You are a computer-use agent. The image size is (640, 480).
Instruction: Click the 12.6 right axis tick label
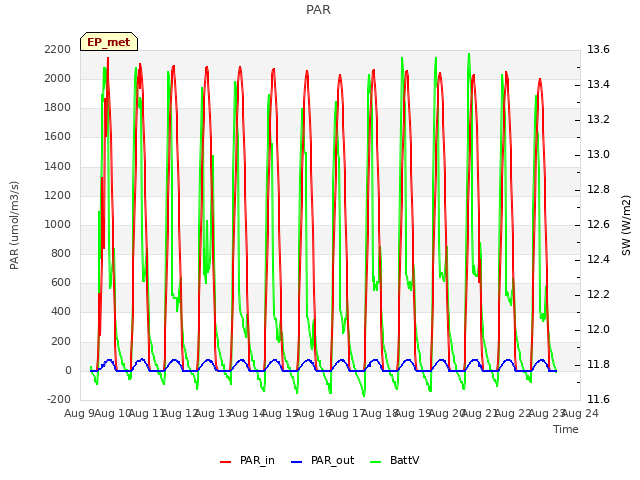(x=598, y=224)
